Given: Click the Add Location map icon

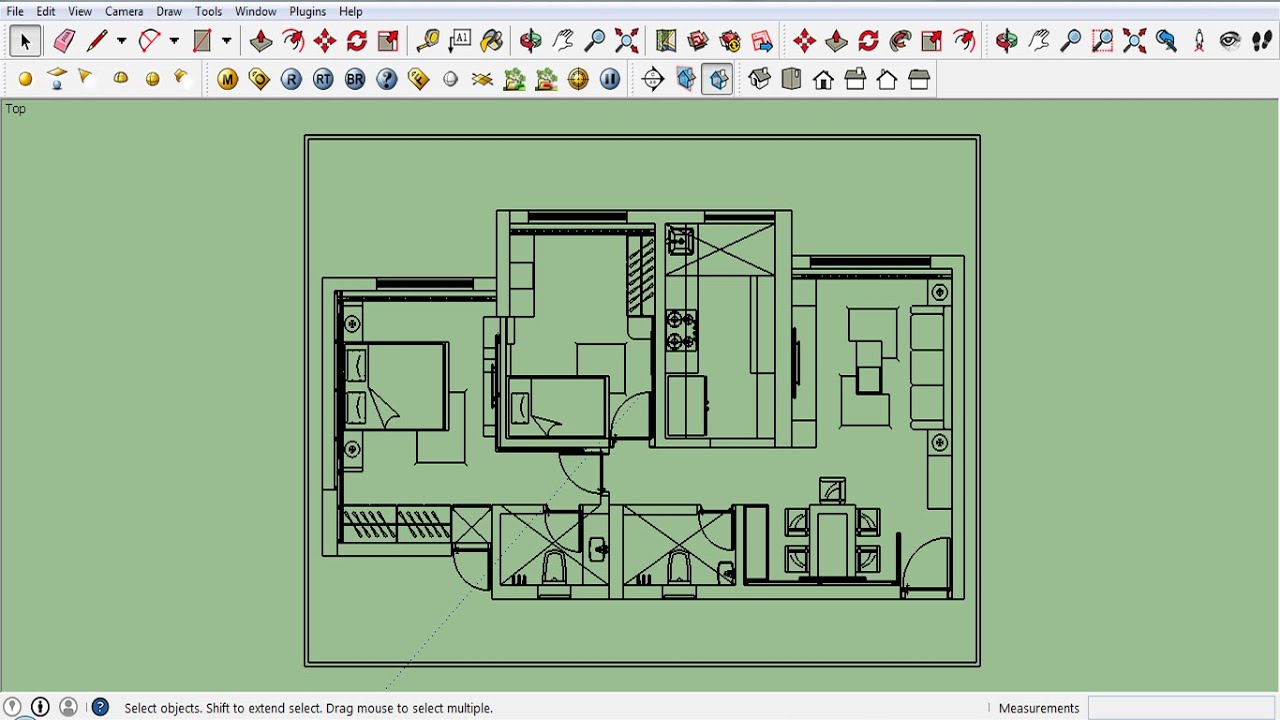Looking at the screenshot, I should (x=666, y=41).
